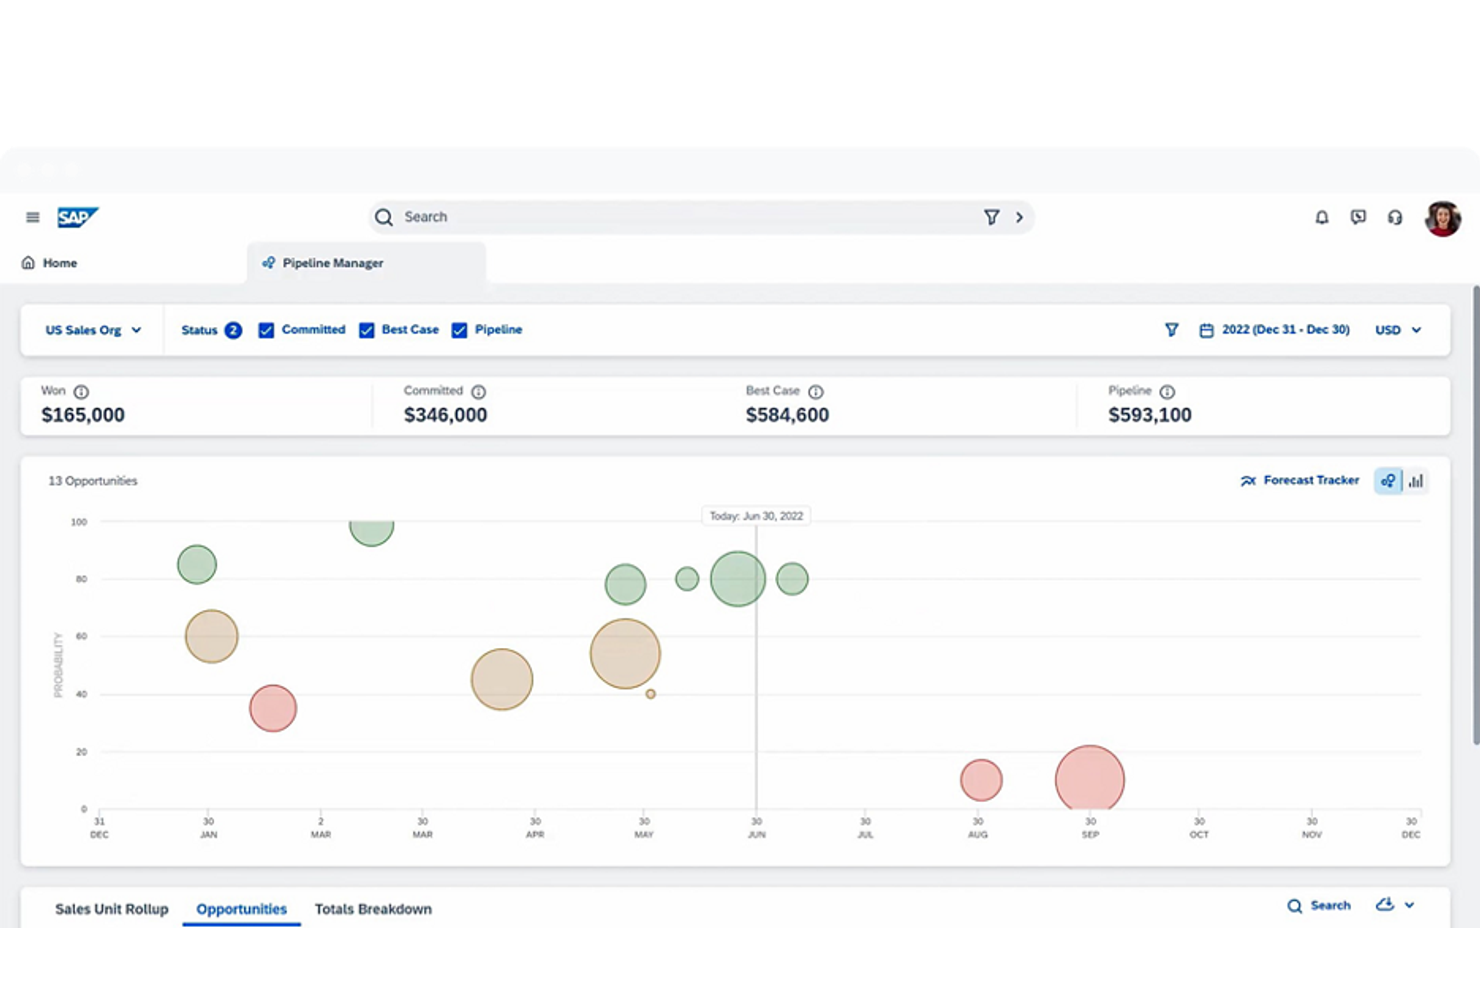Show info for the Best Case metric
This screenshot has height=987, width=1480.
(x=816, y=392)
